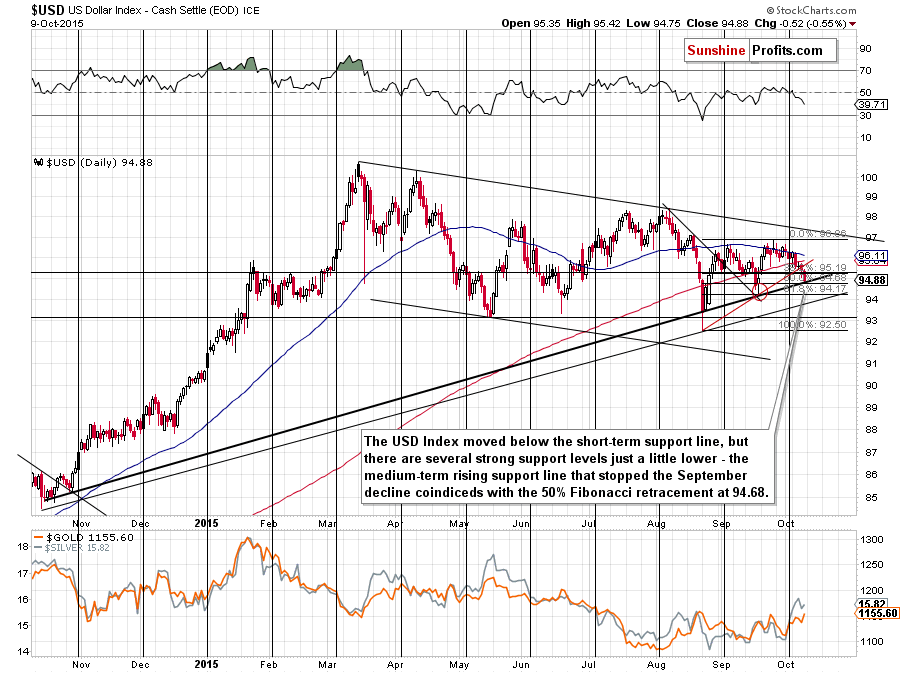Image resolution: width=900 pixels, height=673 pixels.
Task: Click the 70 level on the RSI axis
Action: click(x=866, y=71)
